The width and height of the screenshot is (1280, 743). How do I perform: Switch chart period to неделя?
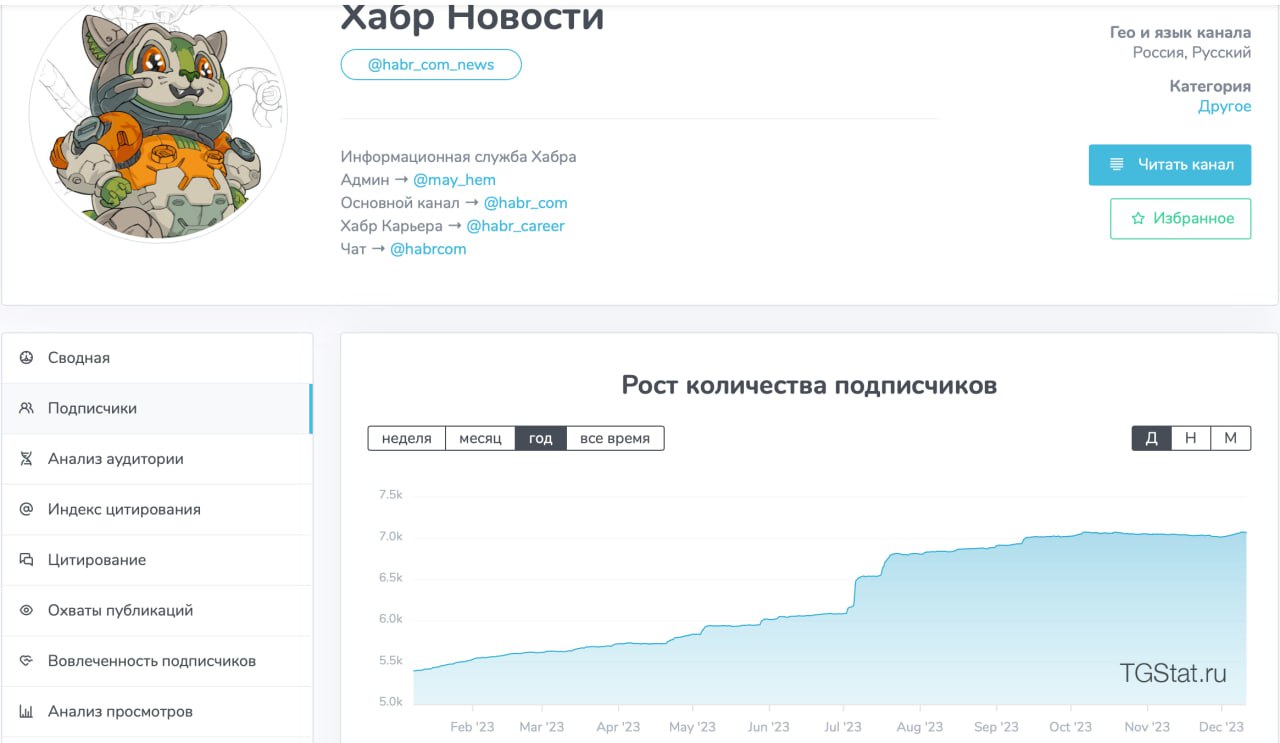[407, 438]
